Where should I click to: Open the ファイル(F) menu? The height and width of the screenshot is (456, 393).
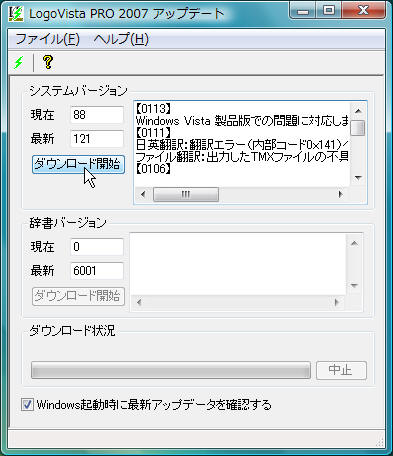coord(47,39)
